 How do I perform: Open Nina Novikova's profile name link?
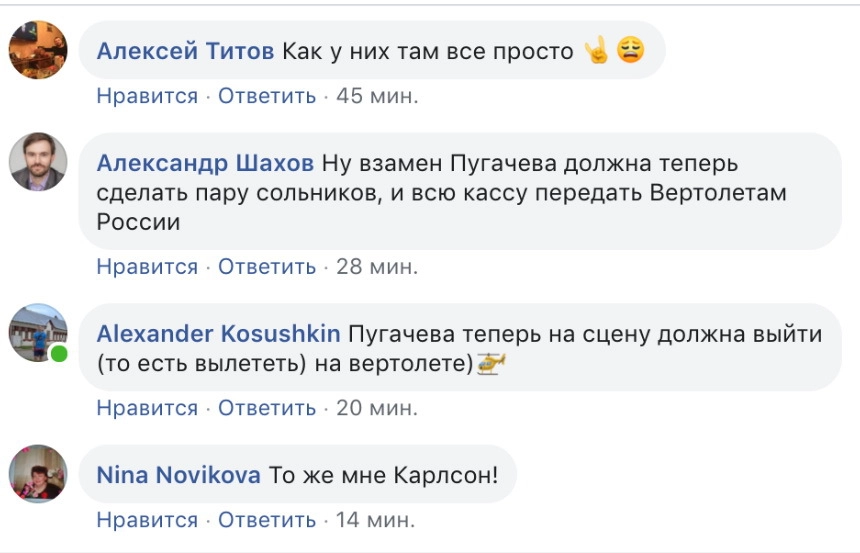179,475
